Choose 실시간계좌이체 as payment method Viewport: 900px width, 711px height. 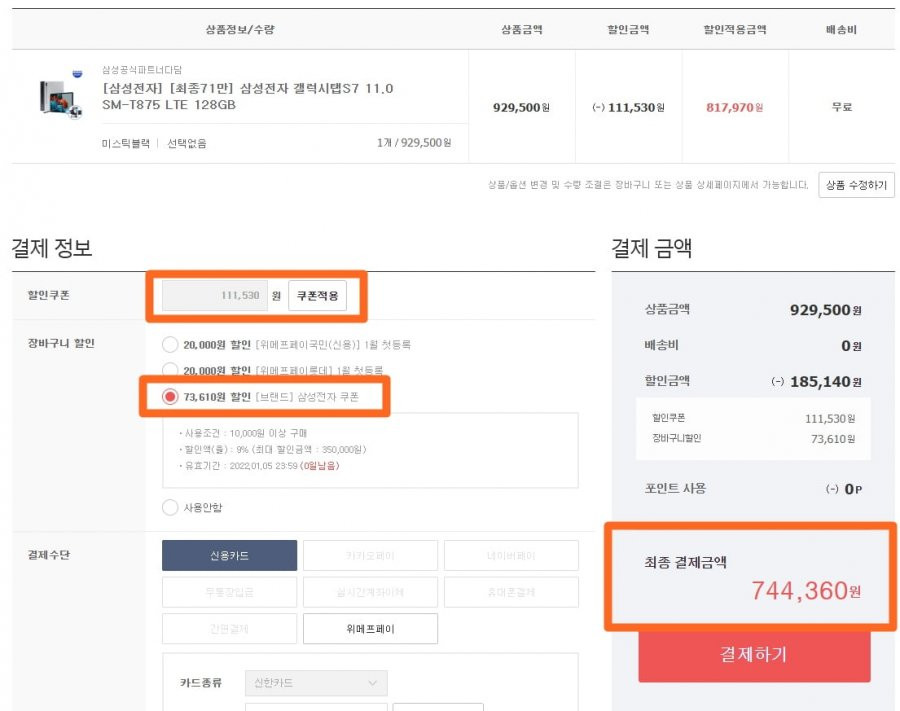point(370,592)
